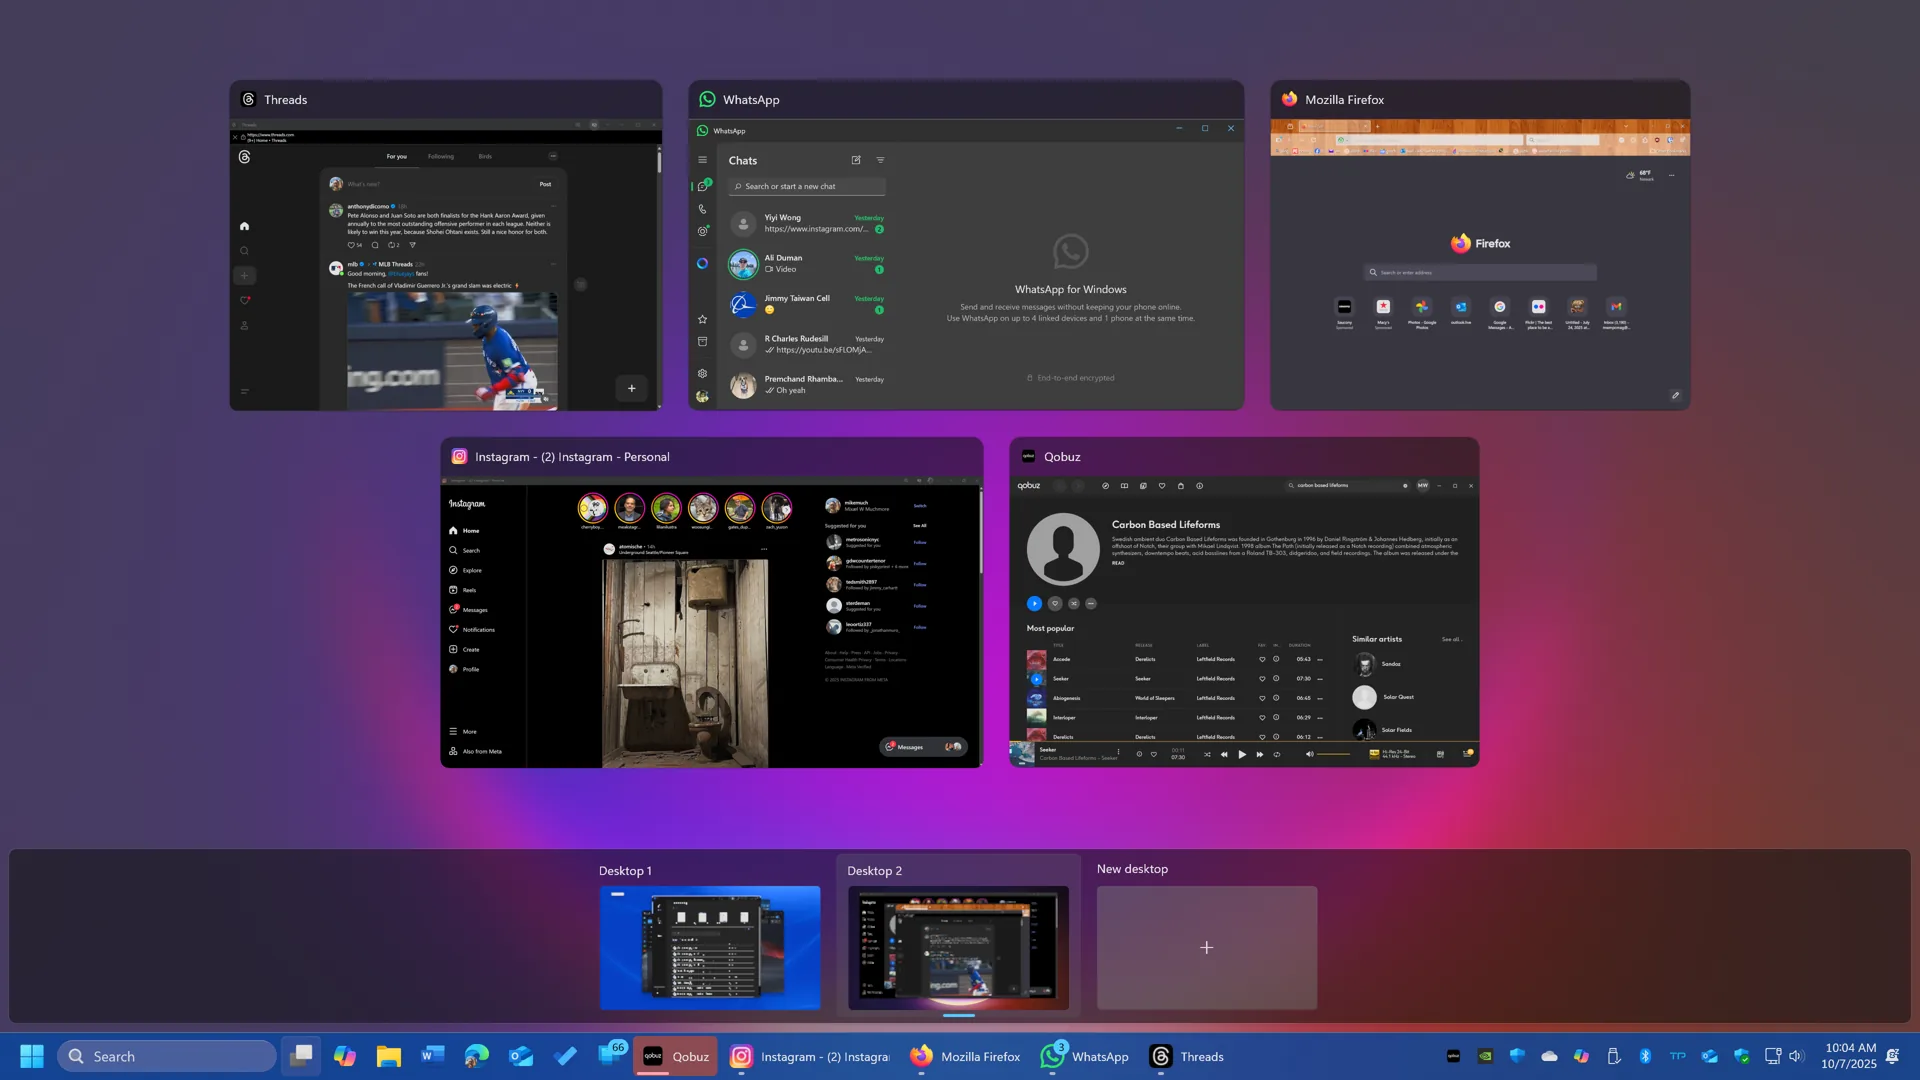Screen dimensions: 1920x1080
Task: Click See all under Similar artists
Action: 1452,639
